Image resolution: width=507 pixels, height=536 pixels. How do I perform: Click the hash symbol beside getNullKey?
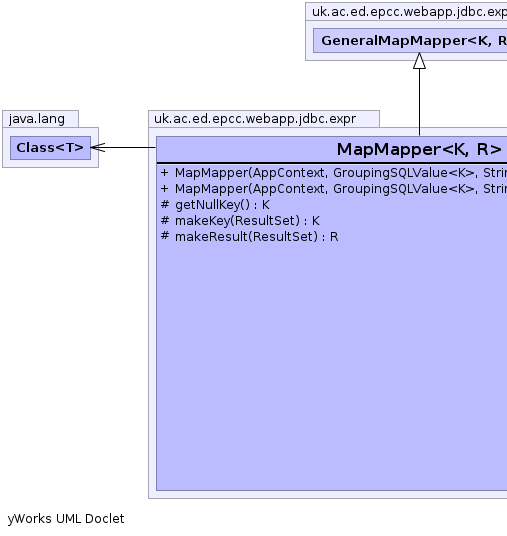tap(165, 204)
